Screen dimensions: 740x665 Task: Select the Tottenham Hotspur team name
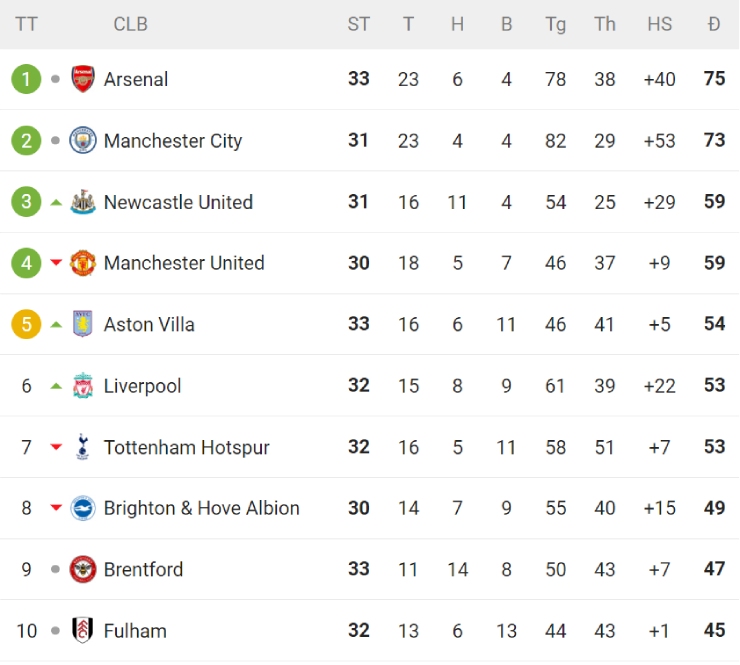(186, 447)
